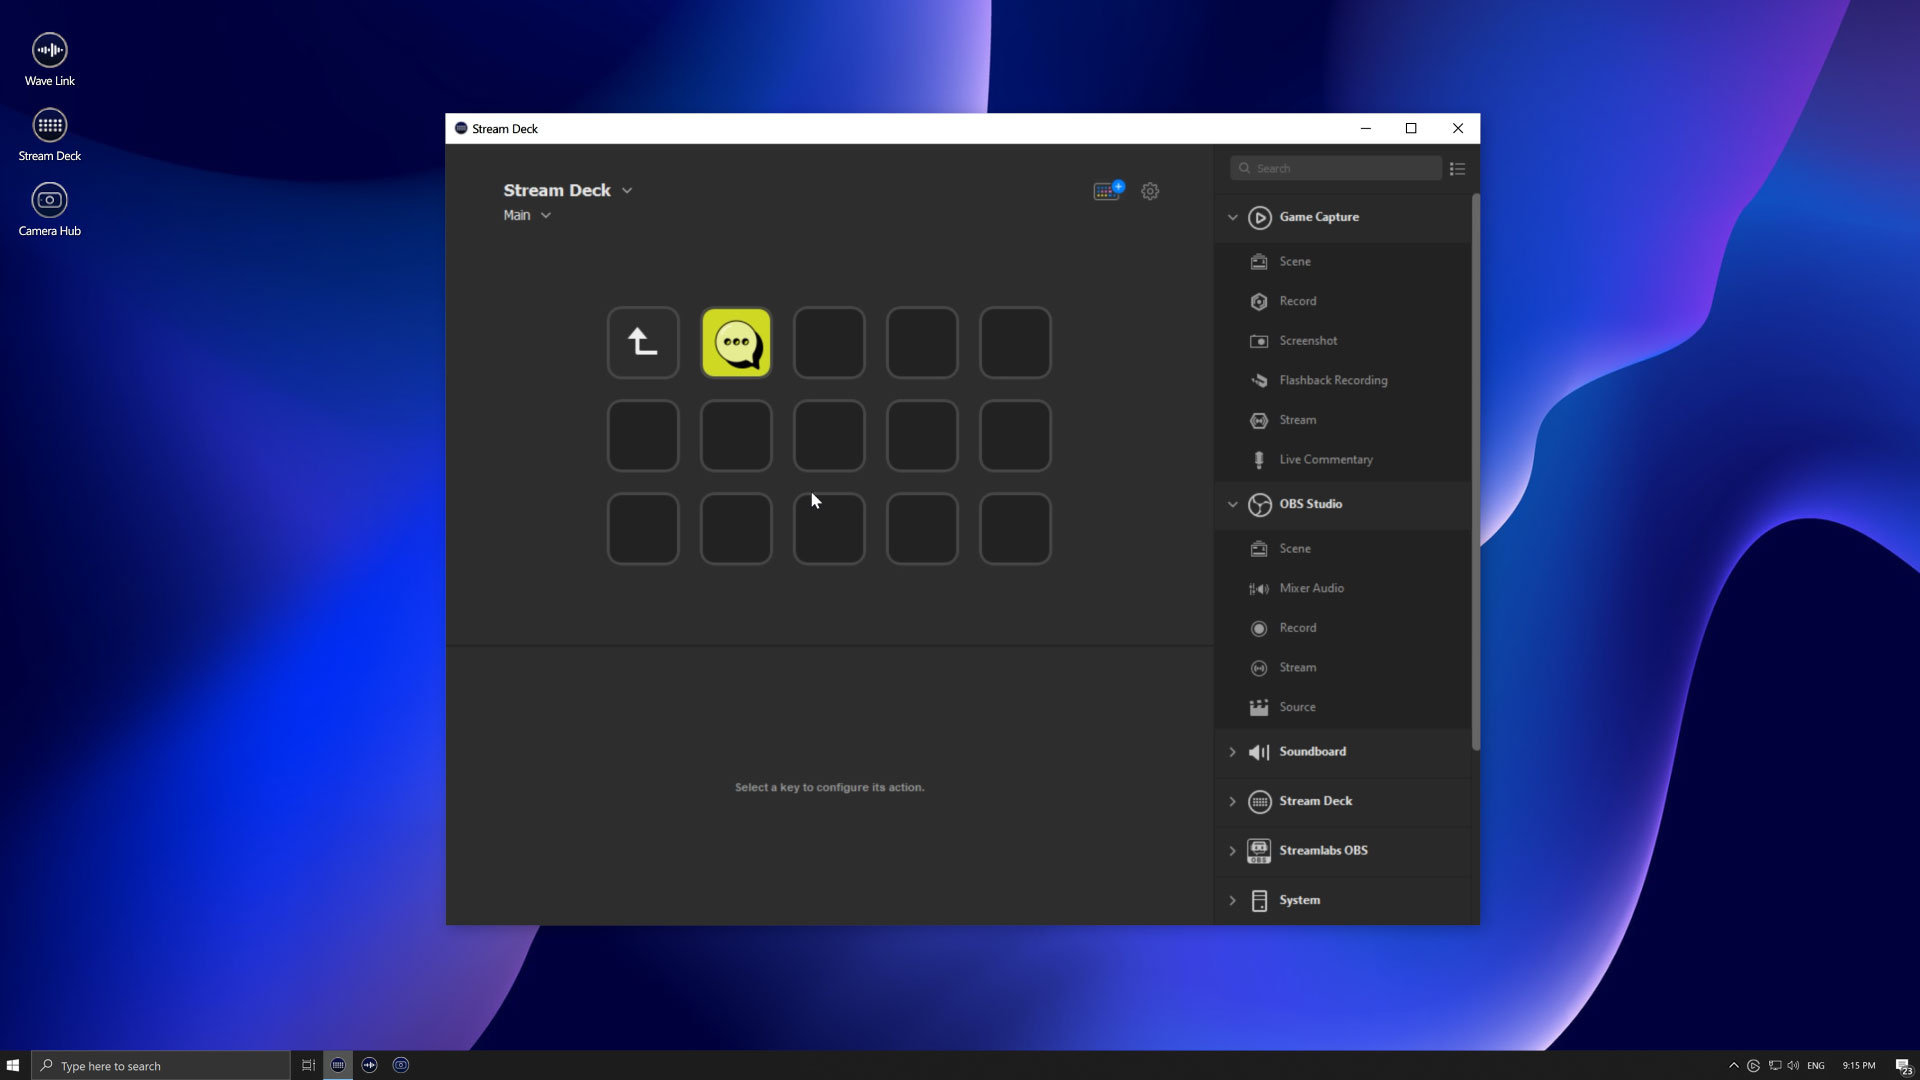Open Task View on the taskbar
Image resolution: width=1920 pixels, height=1080 pixels.
308,1065
